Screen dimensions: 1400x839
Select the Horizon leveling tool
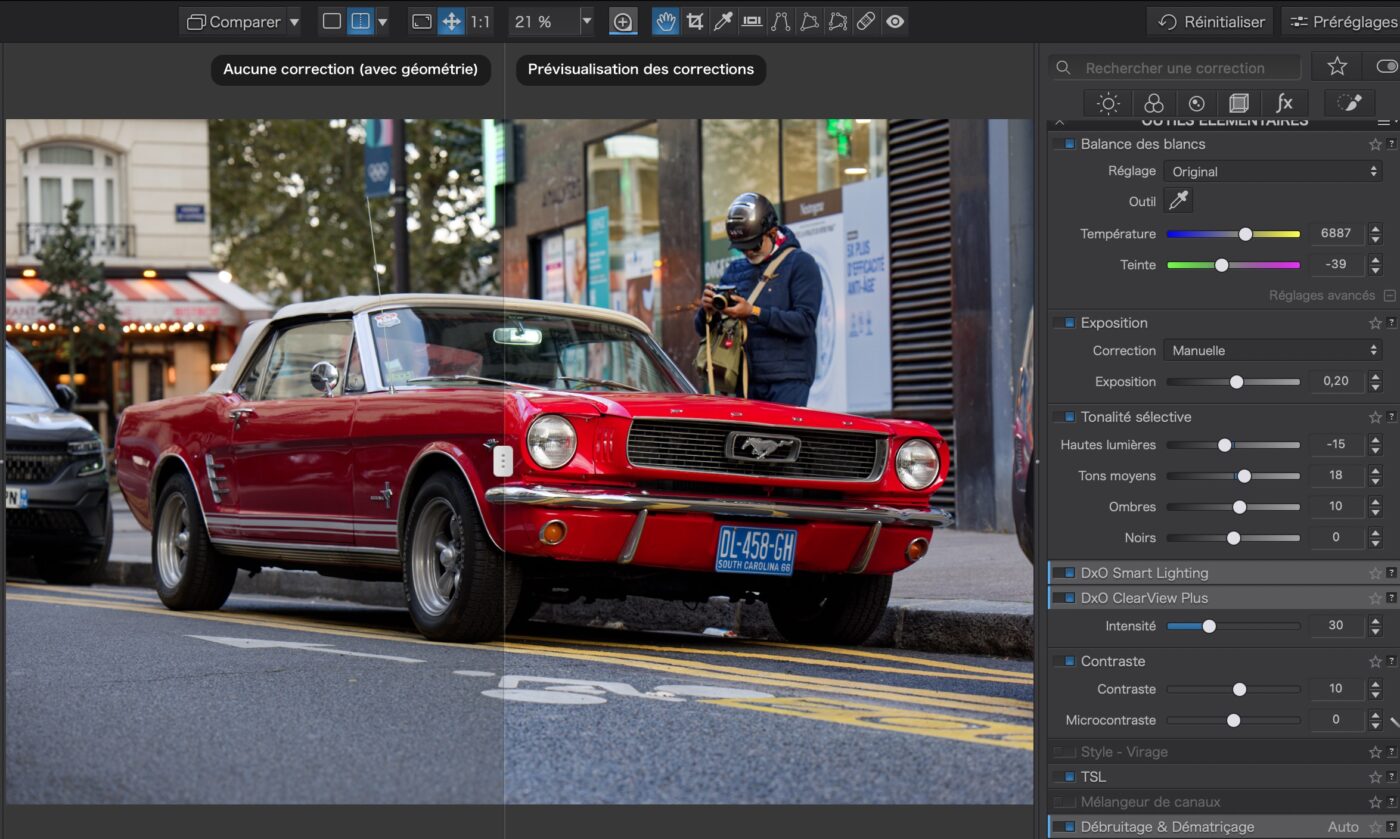752,21
